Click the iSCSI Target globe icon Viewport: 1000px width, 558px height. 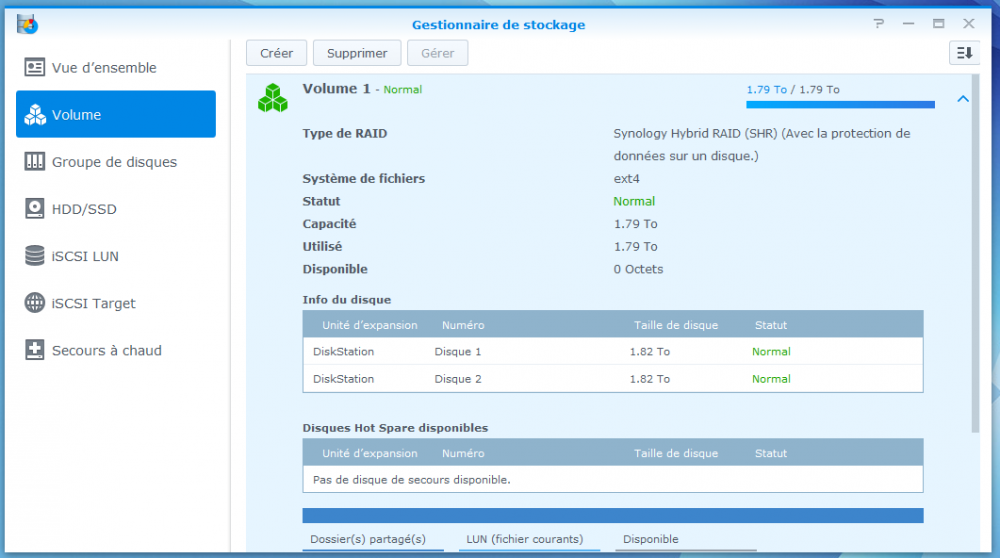coord(35,303)
